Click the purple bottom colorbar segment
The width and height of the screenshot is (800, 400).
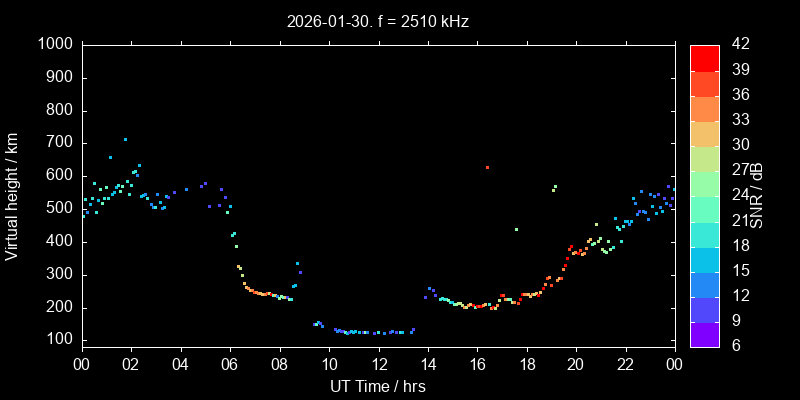click(705, 333)
